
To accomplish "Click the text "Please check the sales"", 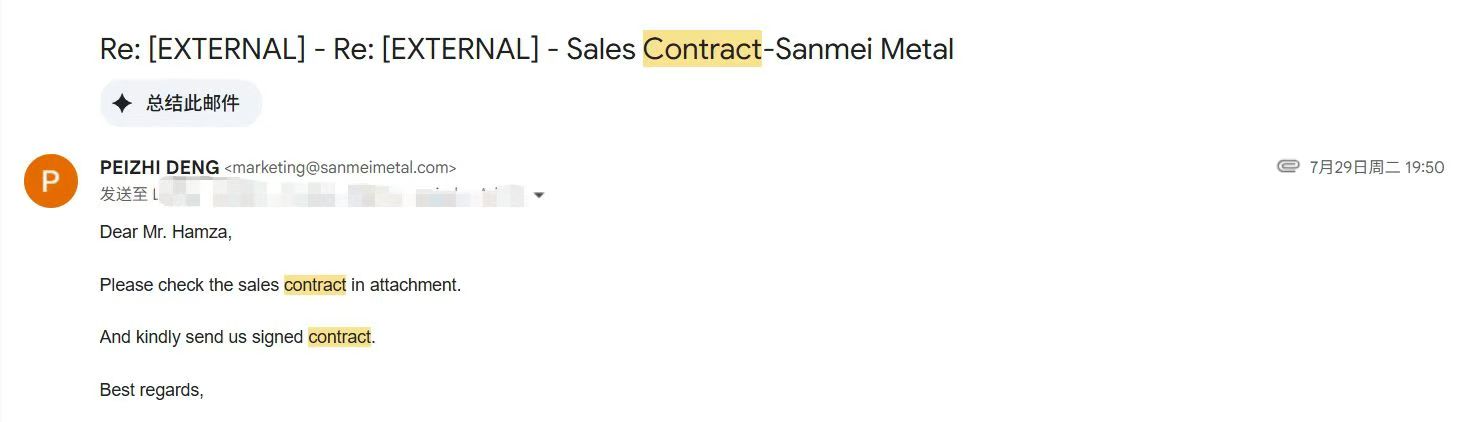I will coord(189,285).
